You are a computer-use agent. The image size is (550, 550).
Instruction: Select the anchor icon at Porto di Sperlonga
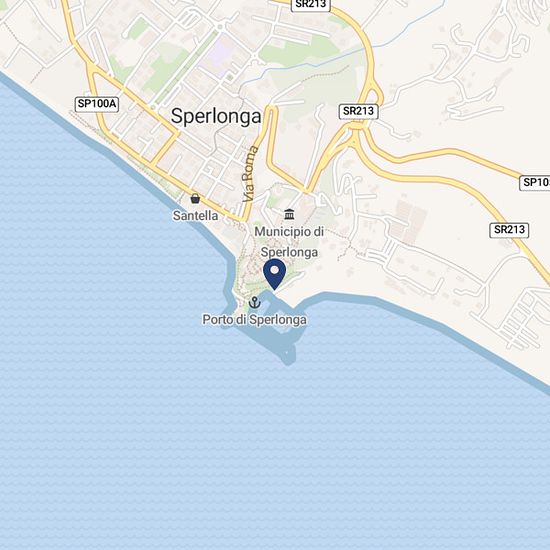click(x=255, y=302)
